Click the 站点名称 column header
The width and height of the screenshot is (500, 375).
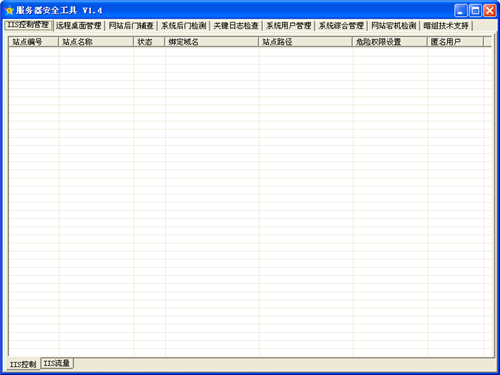96,42
